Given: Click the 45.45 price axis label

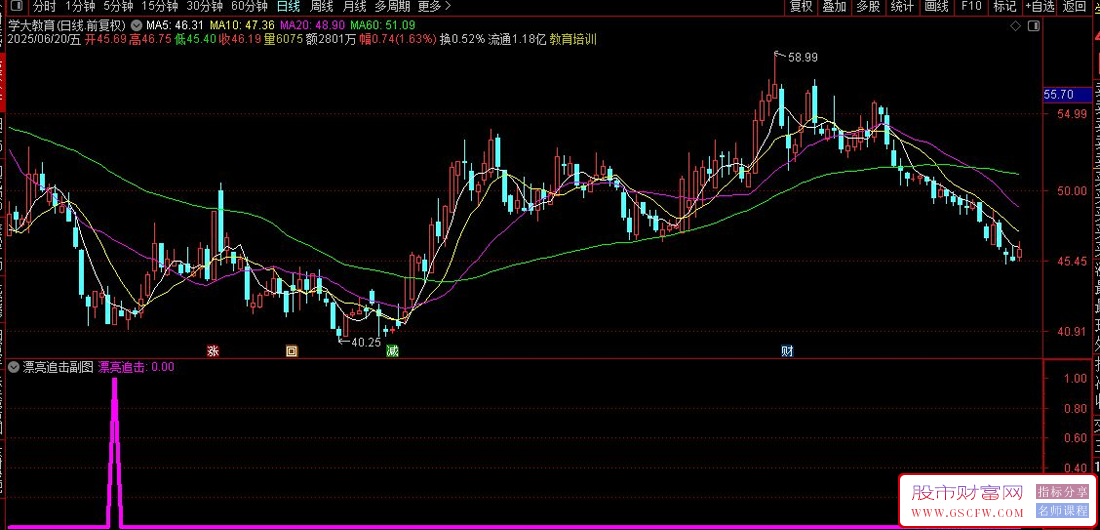Looking at the screenshot, I should (x=1072, y=261).
